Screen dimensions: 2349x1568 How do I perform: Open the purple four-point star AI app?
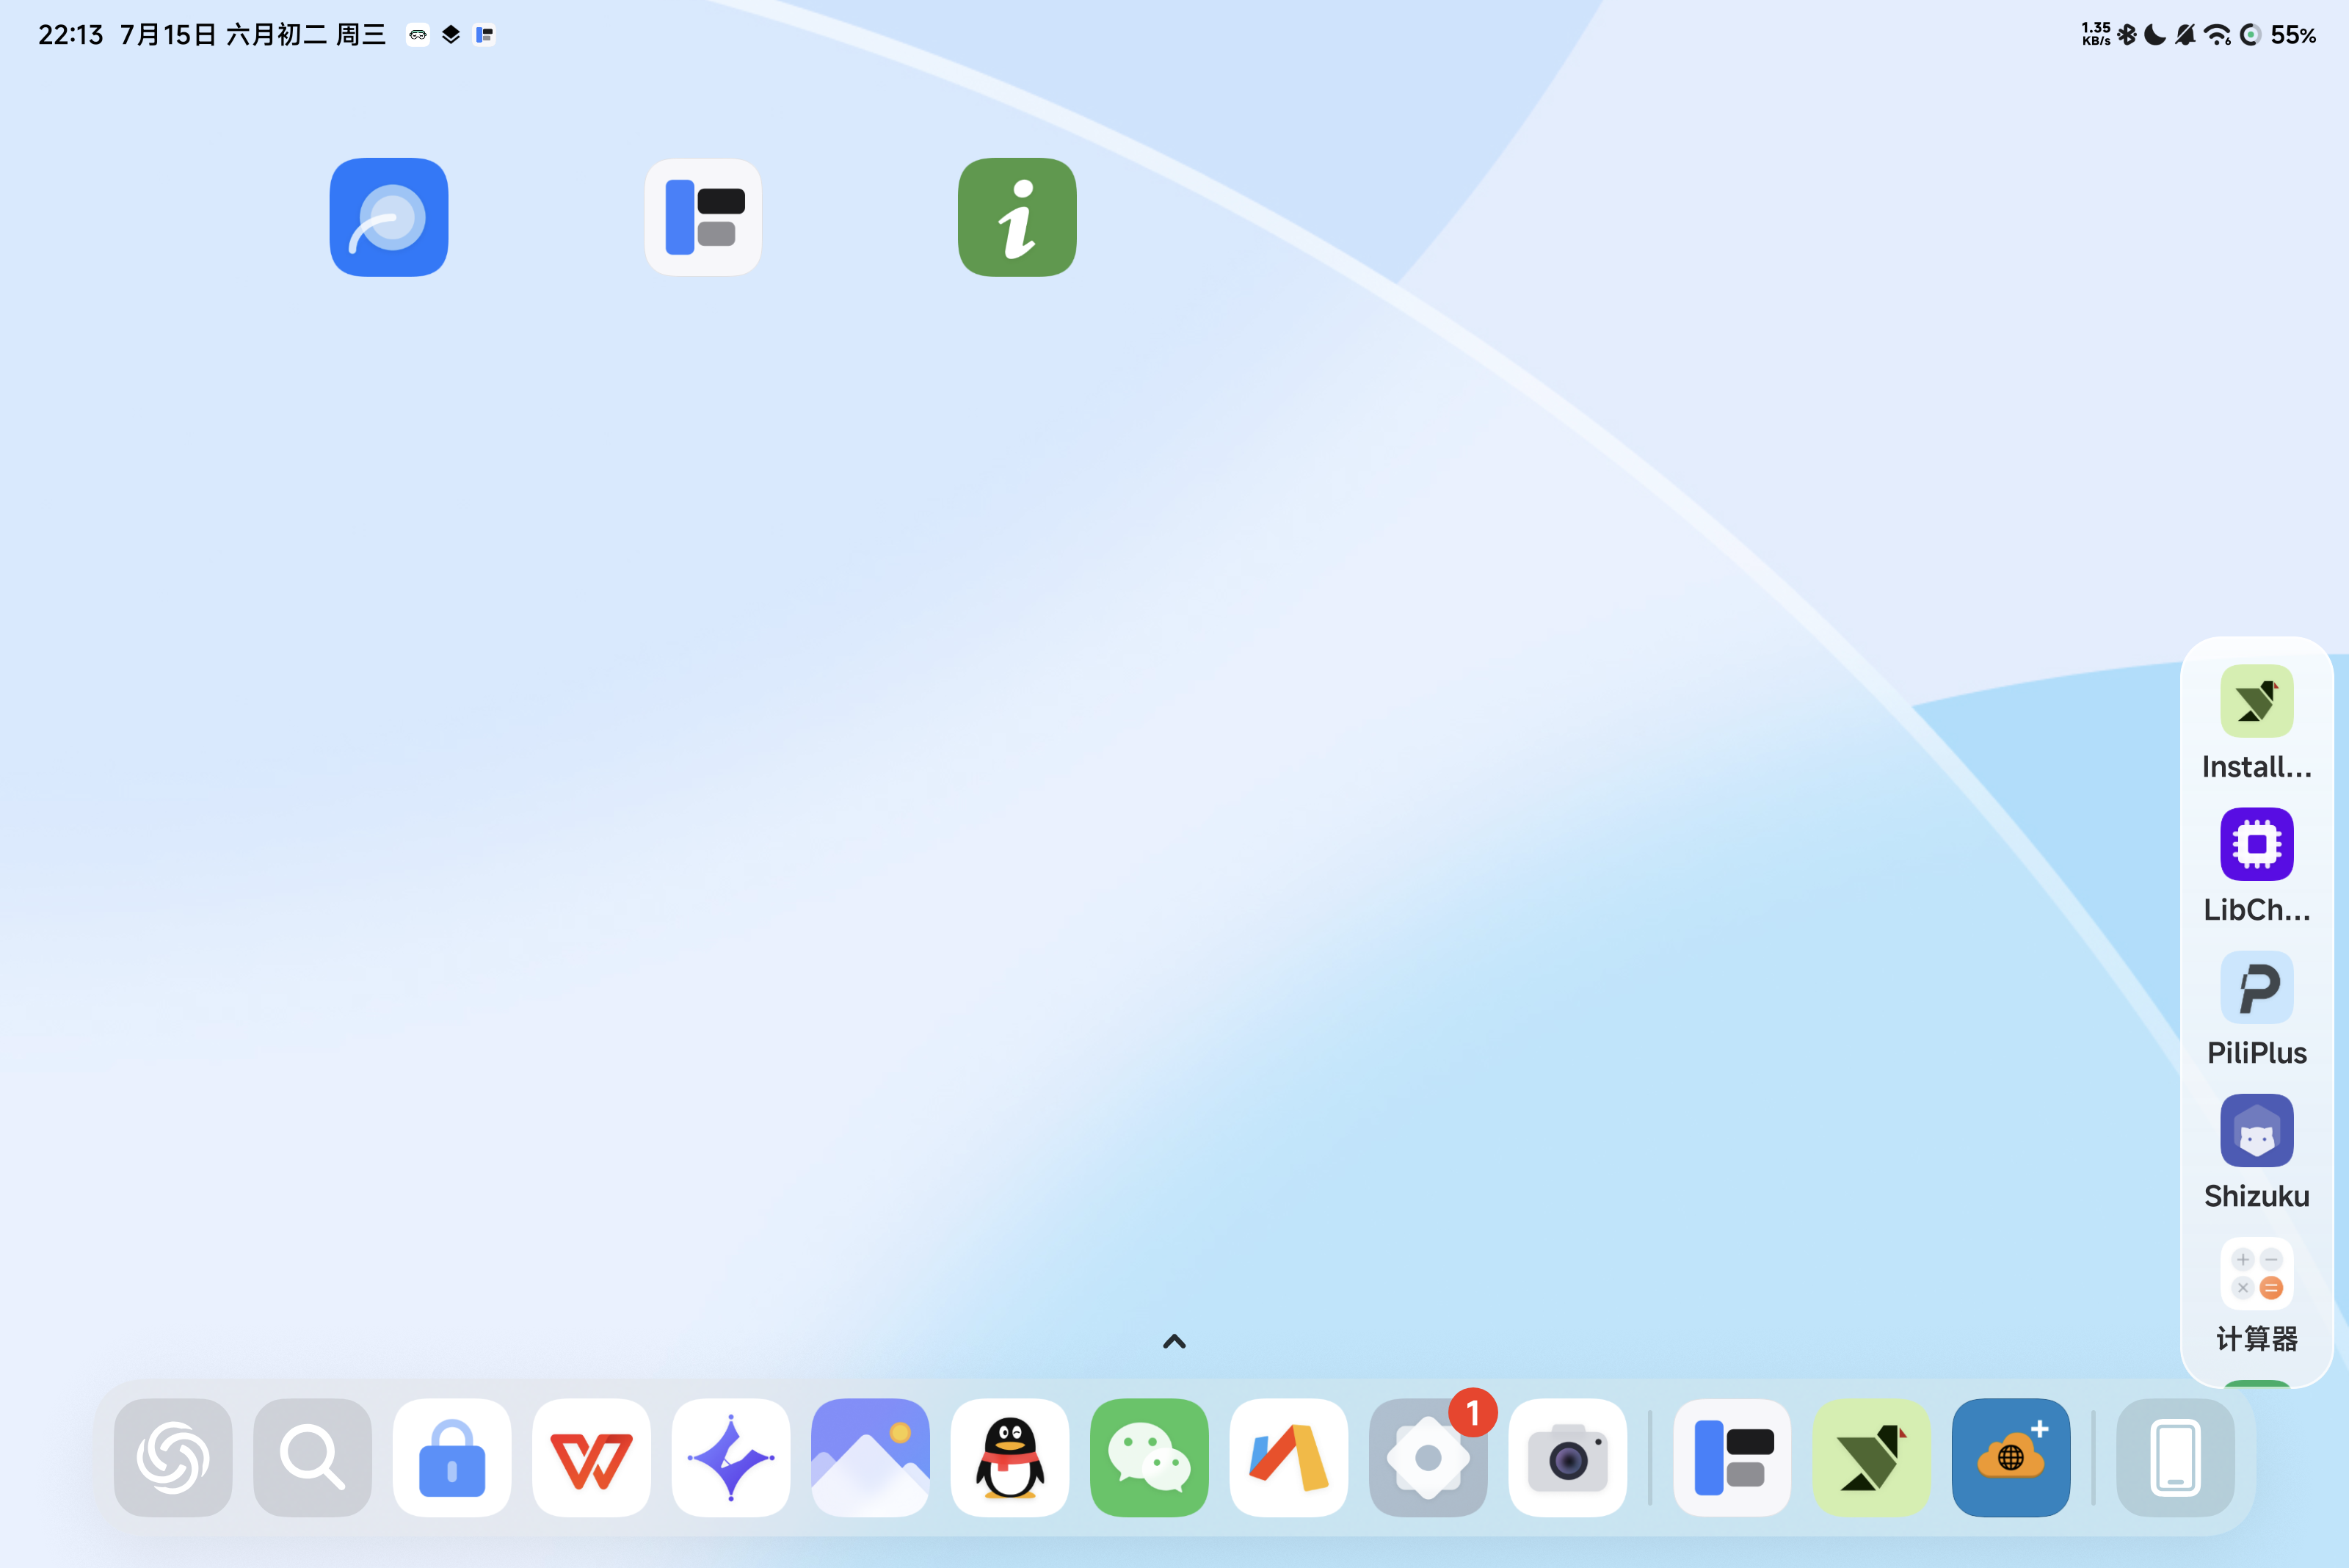731,1457
